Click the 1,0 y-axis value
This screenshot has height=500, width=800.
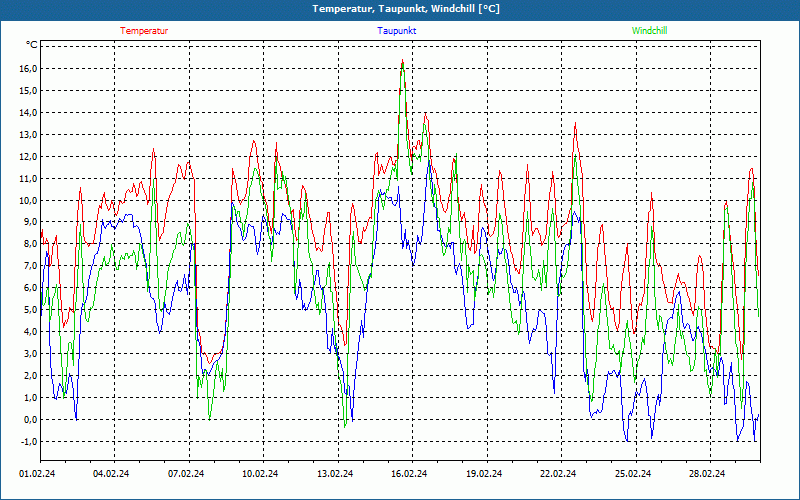tap(30, 397)
